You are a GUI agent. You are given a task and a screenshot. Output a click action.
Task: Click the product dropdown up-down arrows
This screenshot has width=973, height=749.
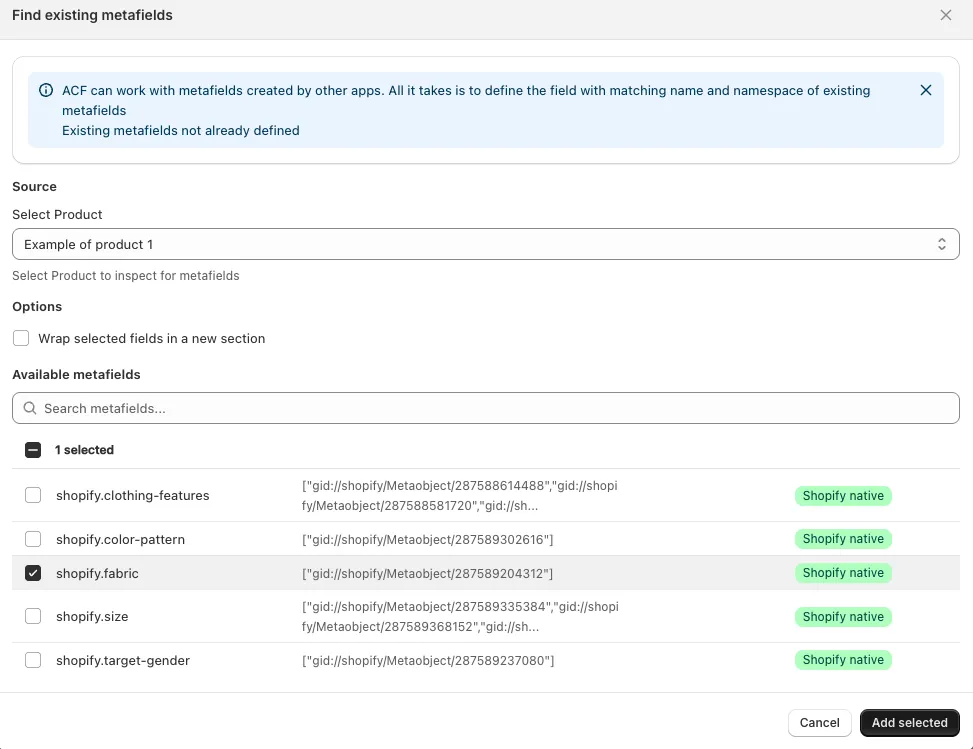(941, 244)
